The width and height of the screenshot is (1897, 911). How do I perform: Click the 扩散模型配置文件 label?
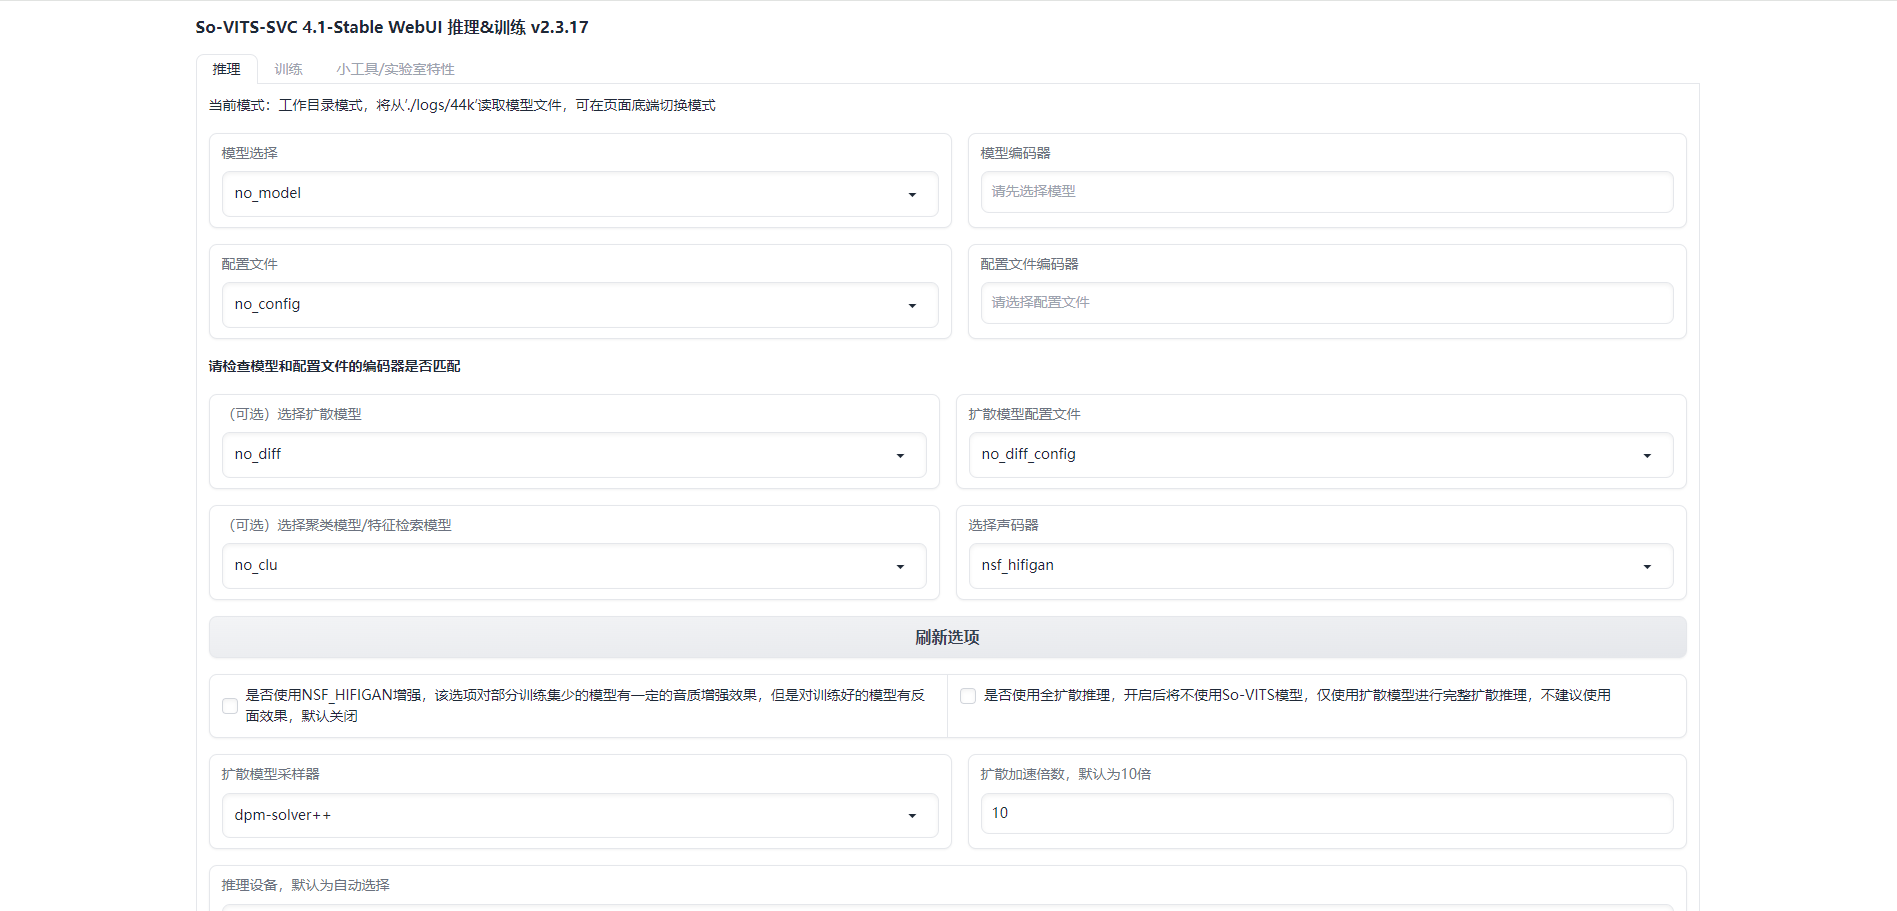click(1024, 414)
